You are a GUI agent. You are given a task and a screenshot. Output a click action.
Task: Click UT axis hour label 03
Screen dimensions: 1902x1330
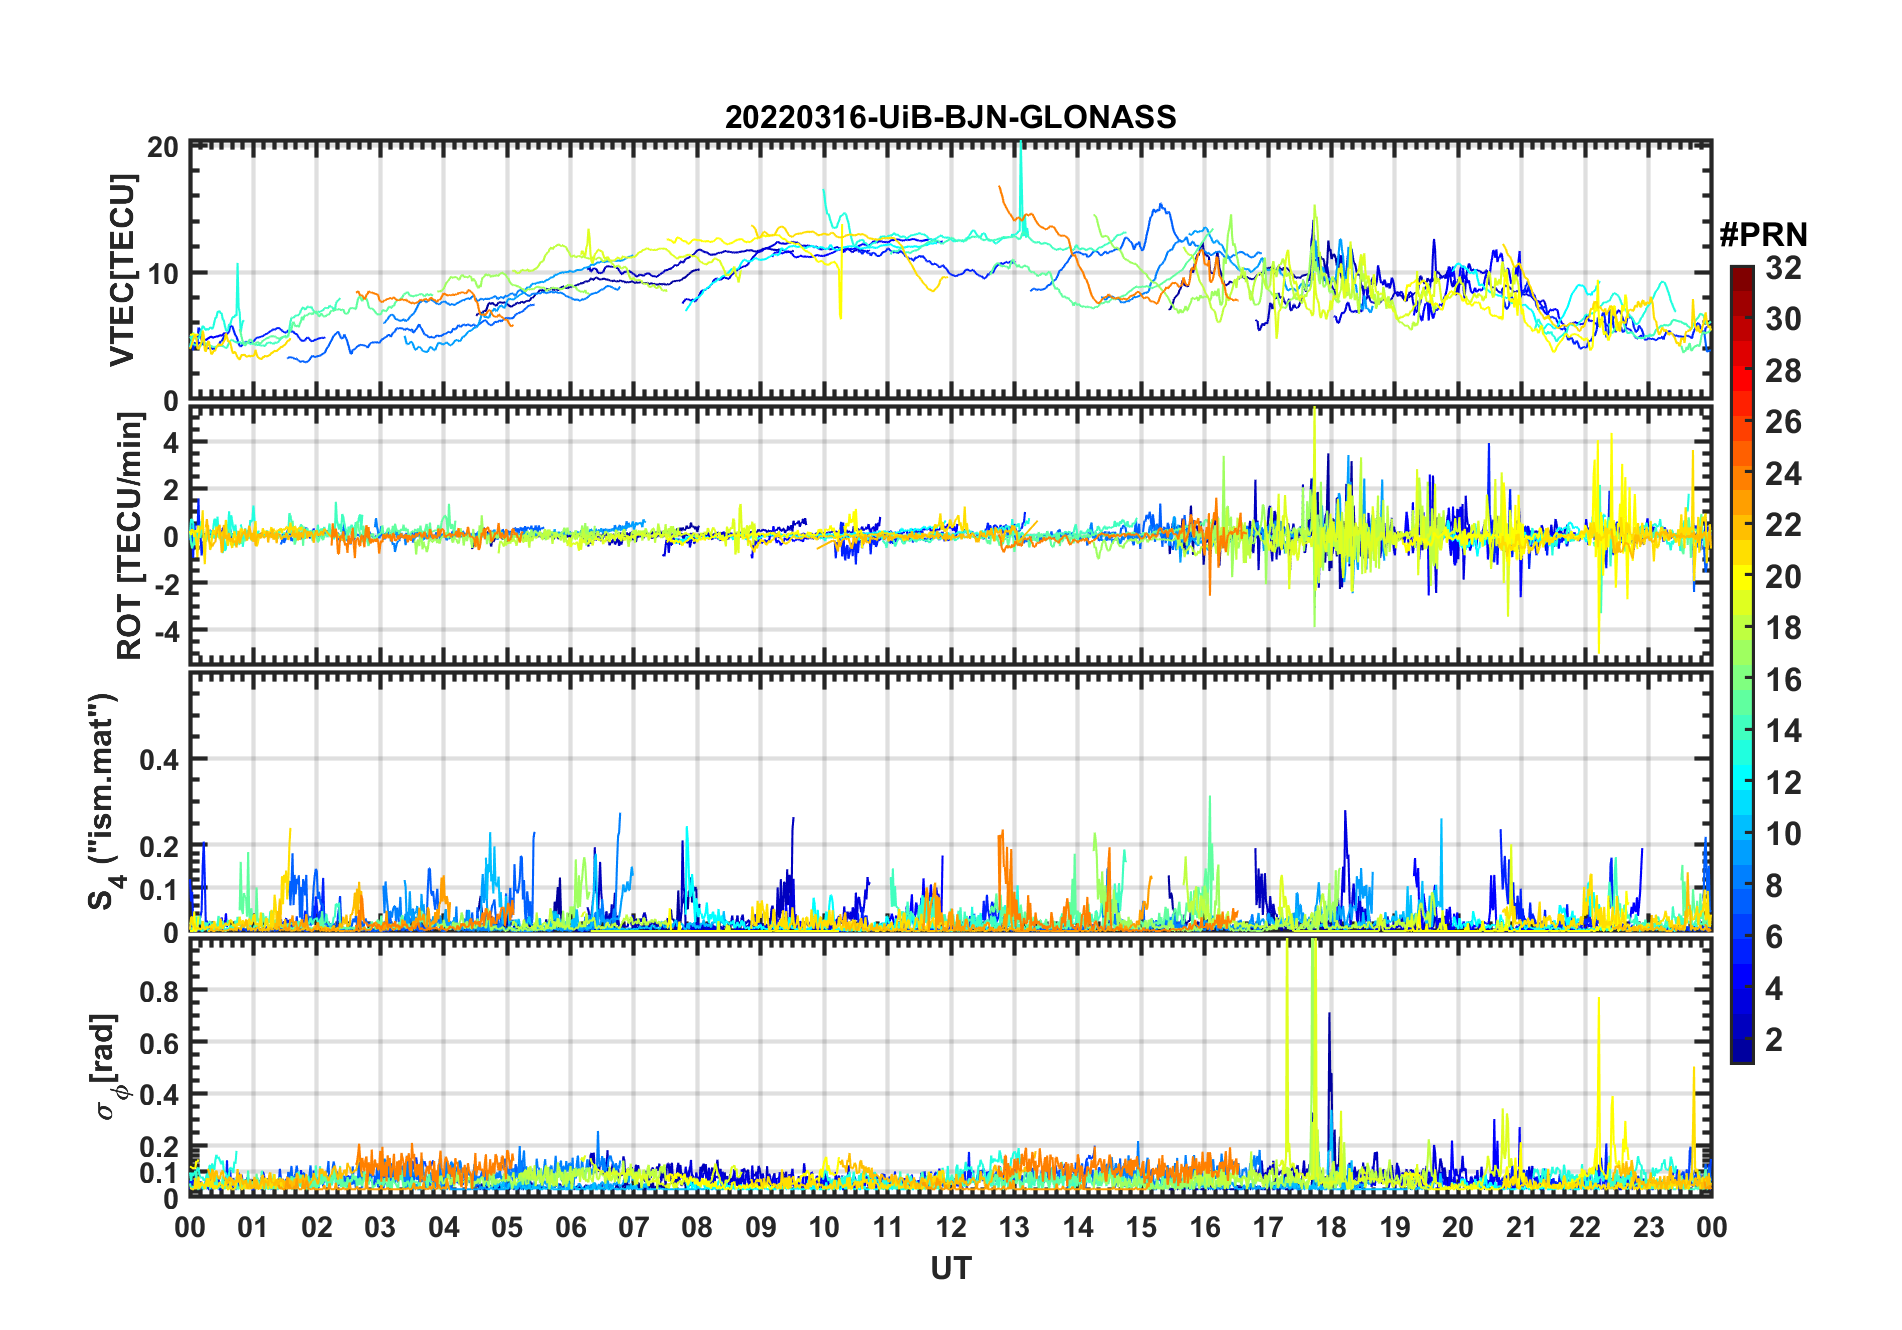[380, 1227]
